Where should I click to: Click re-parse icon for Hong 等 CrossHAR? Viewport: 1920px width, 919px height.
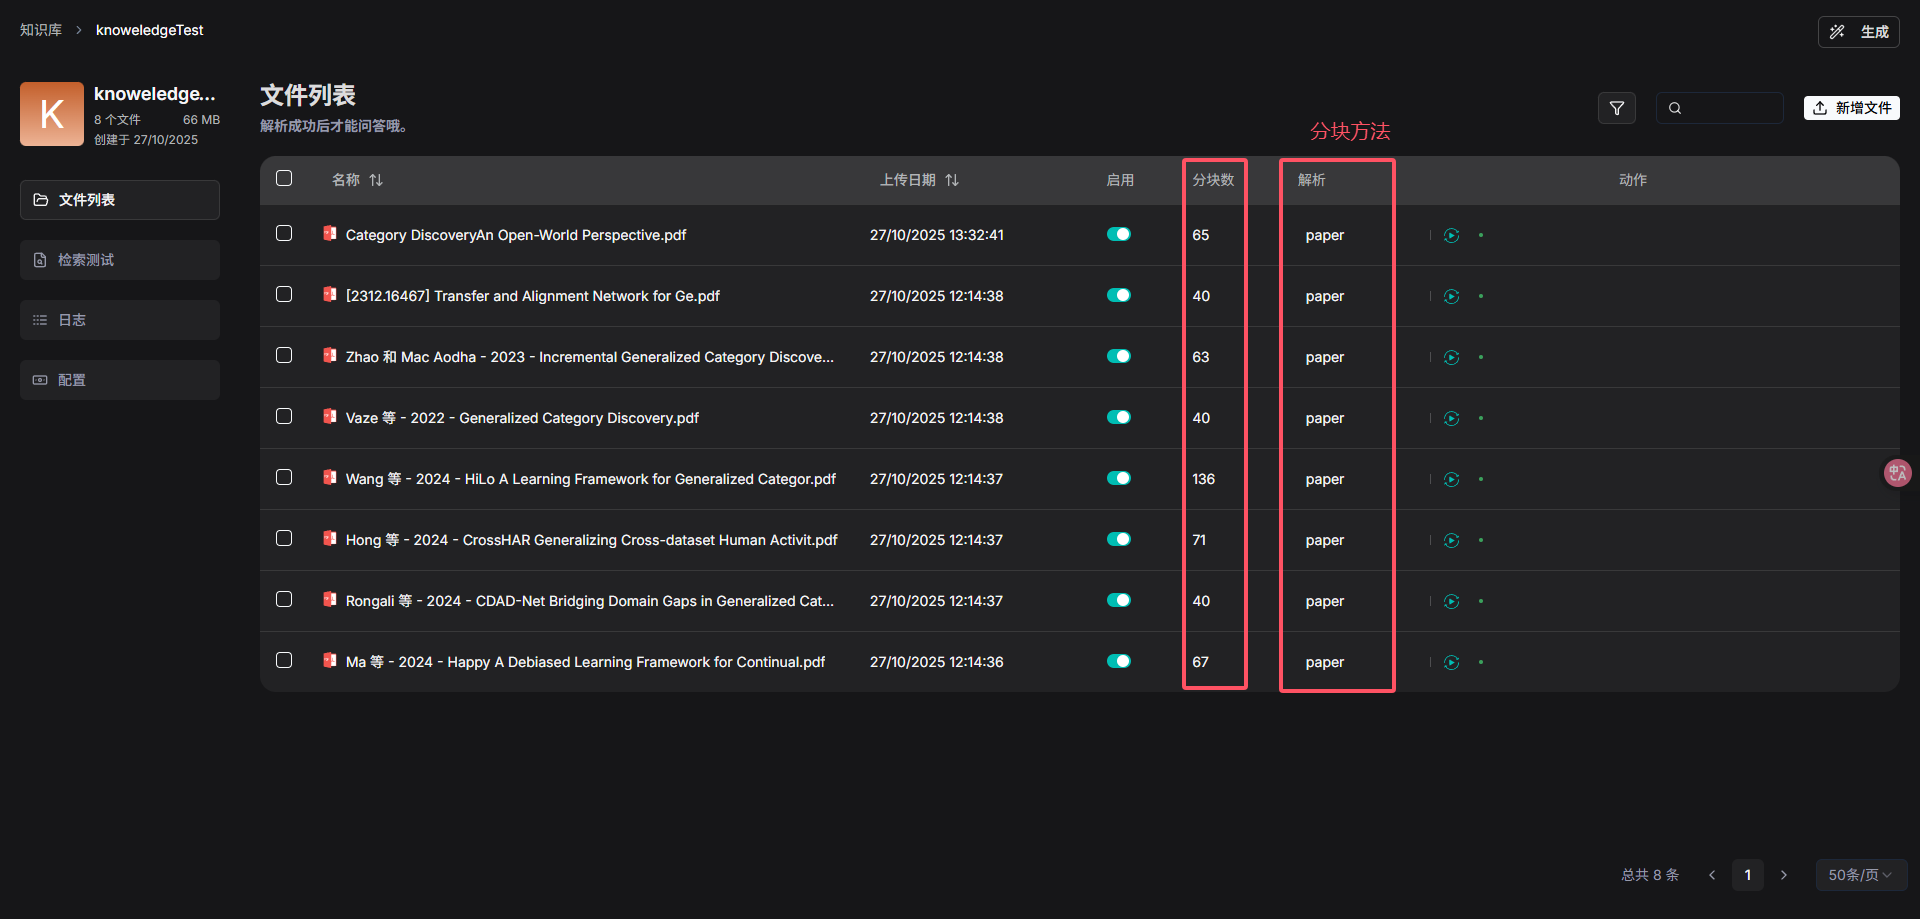[1452, 541]
